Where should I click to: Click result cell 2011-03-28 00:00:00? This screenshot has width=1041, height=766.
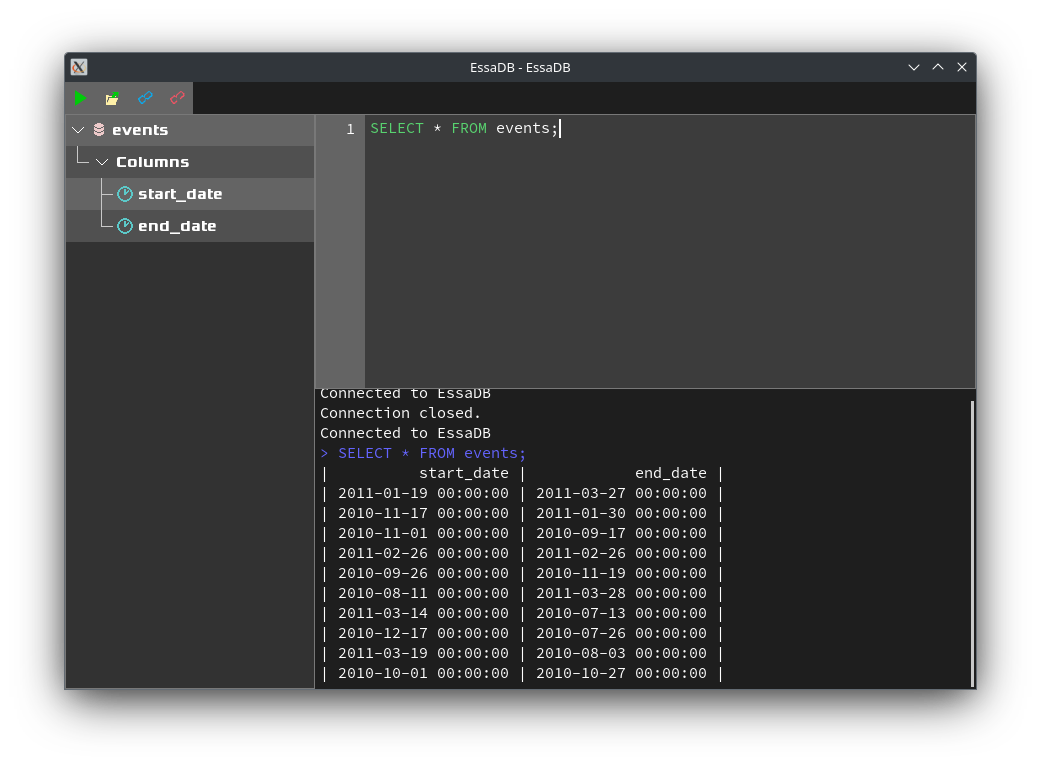coord(621,593)
